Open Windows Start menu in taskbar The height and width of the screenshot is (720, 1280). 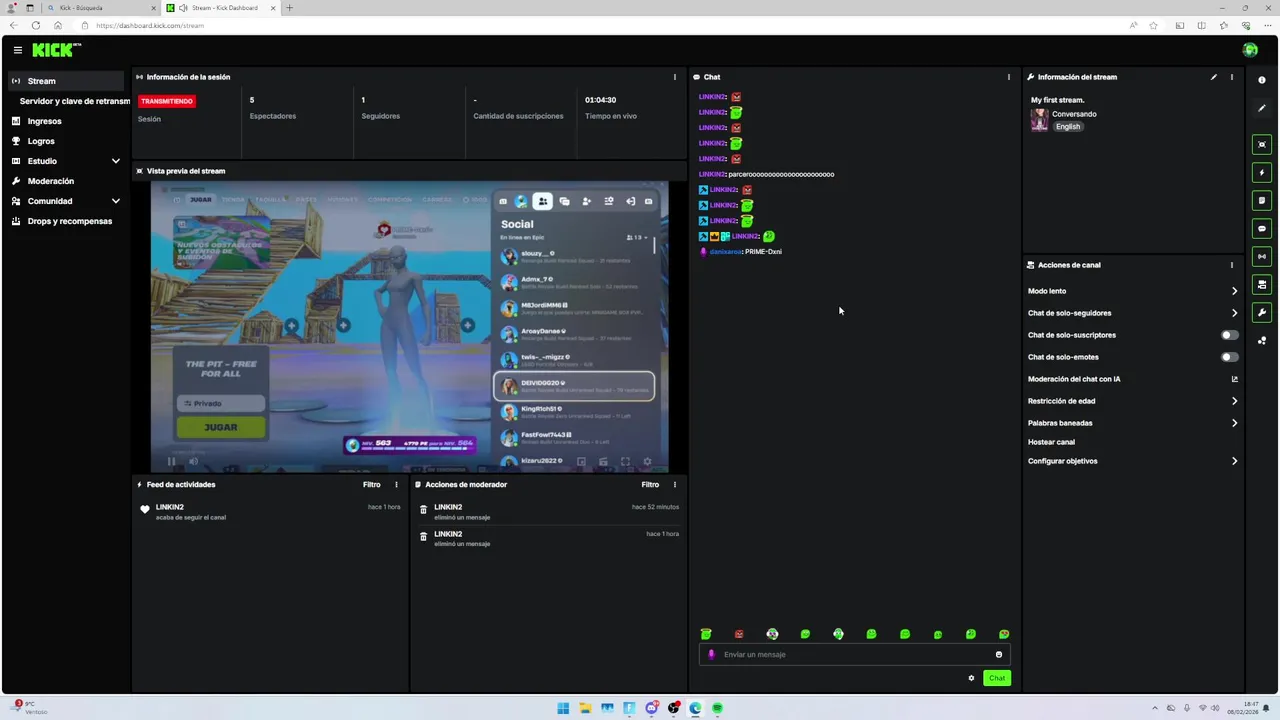coord(563,708)
